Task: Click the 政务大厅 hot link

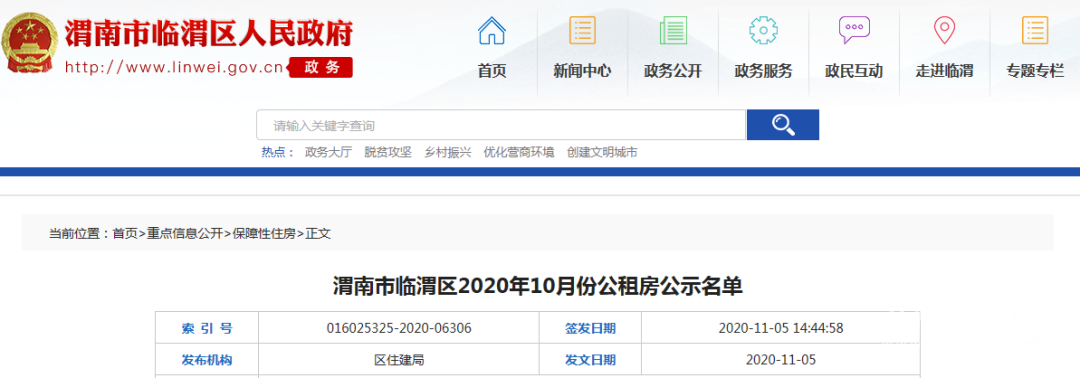Action: [x=328, y=153]
